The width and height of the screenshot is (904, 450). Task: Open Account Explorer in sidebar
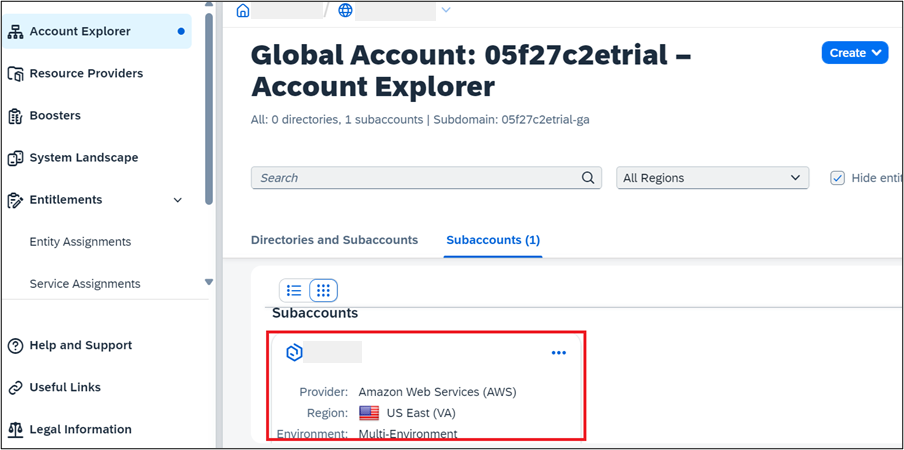pyautogui.click(x=96, y=31)
